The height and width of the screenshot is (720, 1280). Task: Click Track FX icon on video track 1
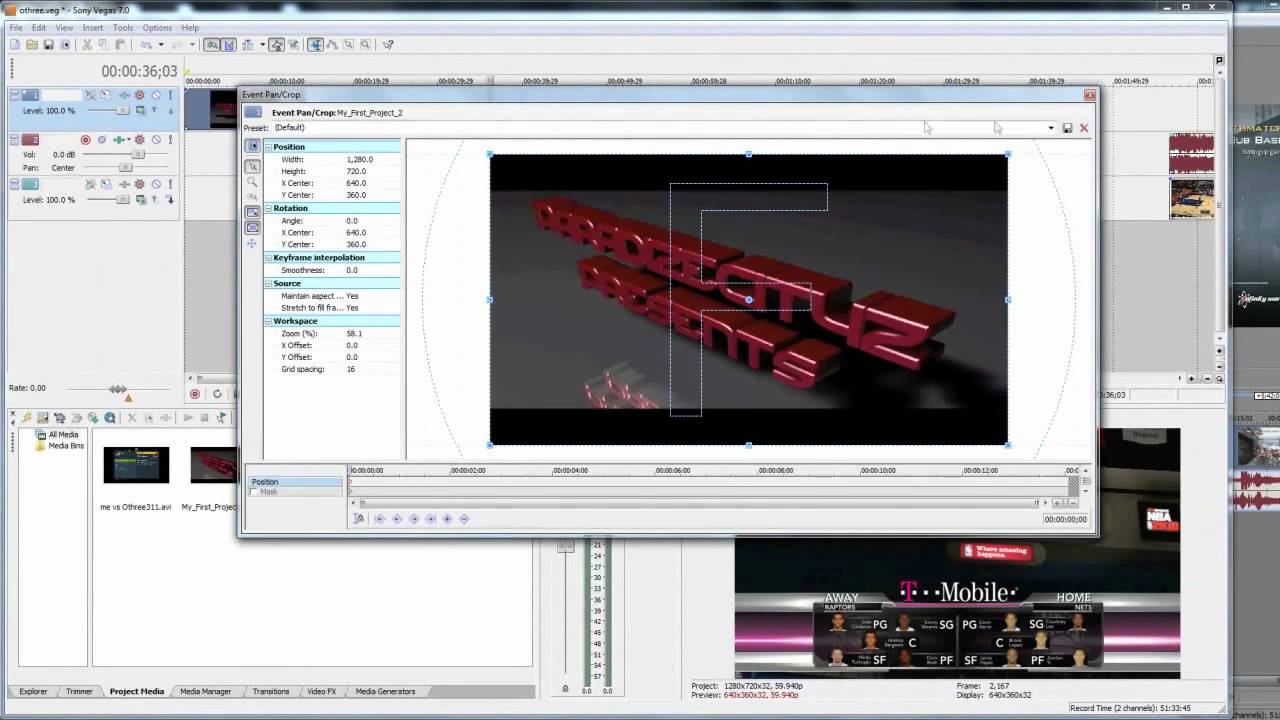124,95
